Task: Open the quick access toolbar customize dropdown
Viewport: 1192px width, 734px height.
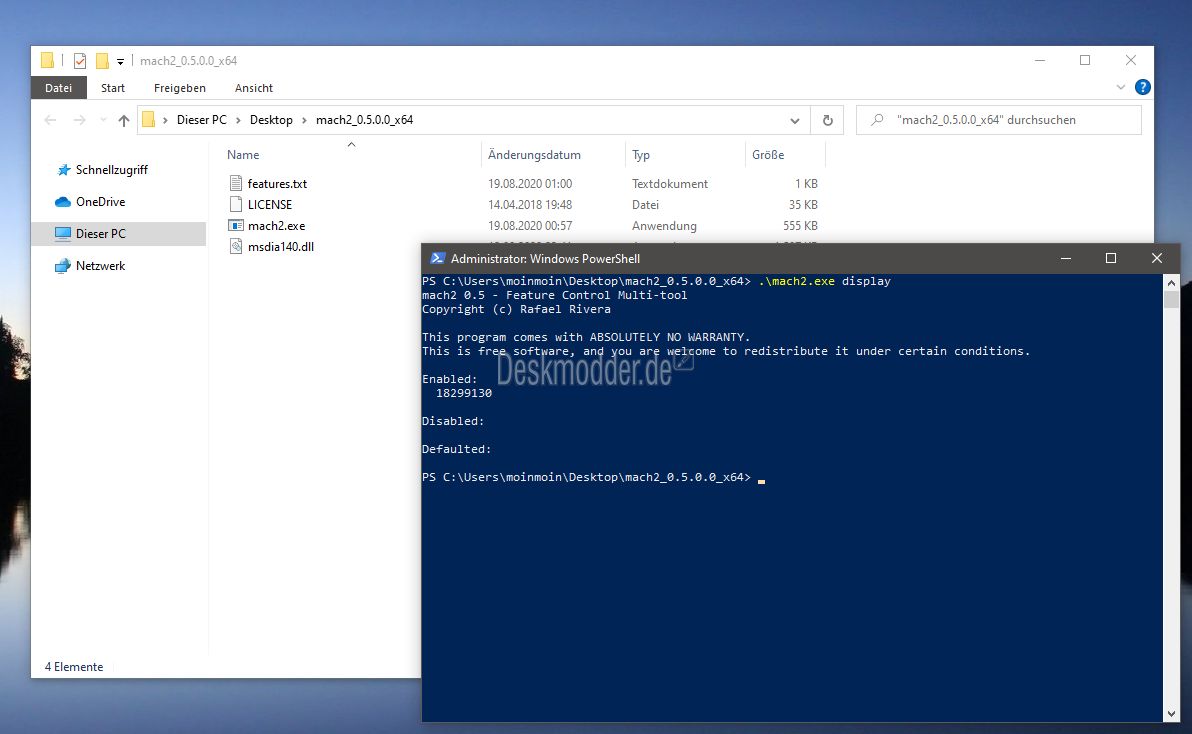Action: pyautogui.click(x=120, y=62)
